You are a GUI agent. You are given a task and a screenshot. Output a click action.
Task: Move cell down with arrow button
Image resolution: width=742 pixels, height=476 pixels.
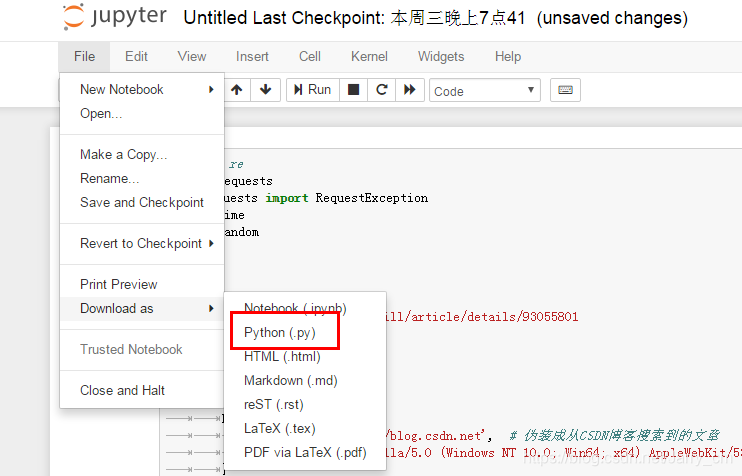265,89
